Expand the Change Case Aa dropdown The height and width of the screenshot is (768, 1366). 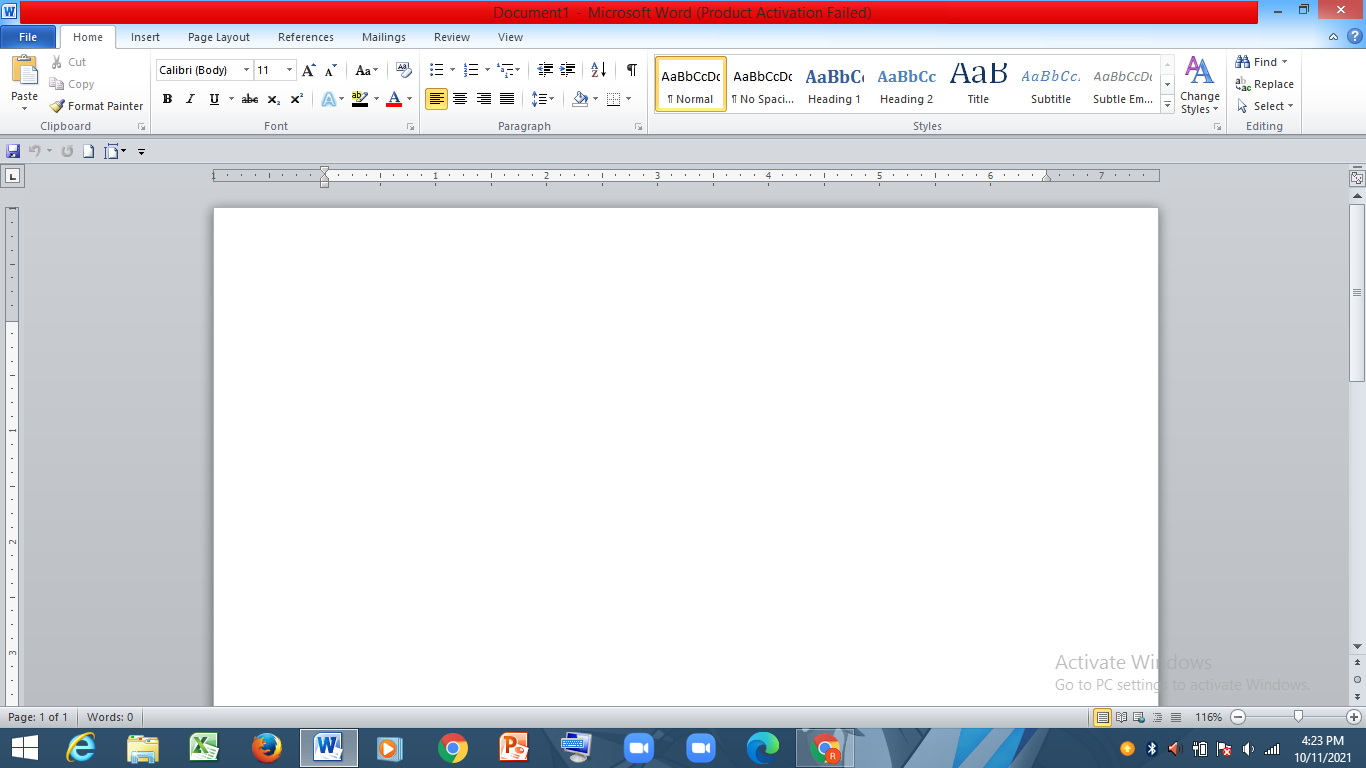367,70
